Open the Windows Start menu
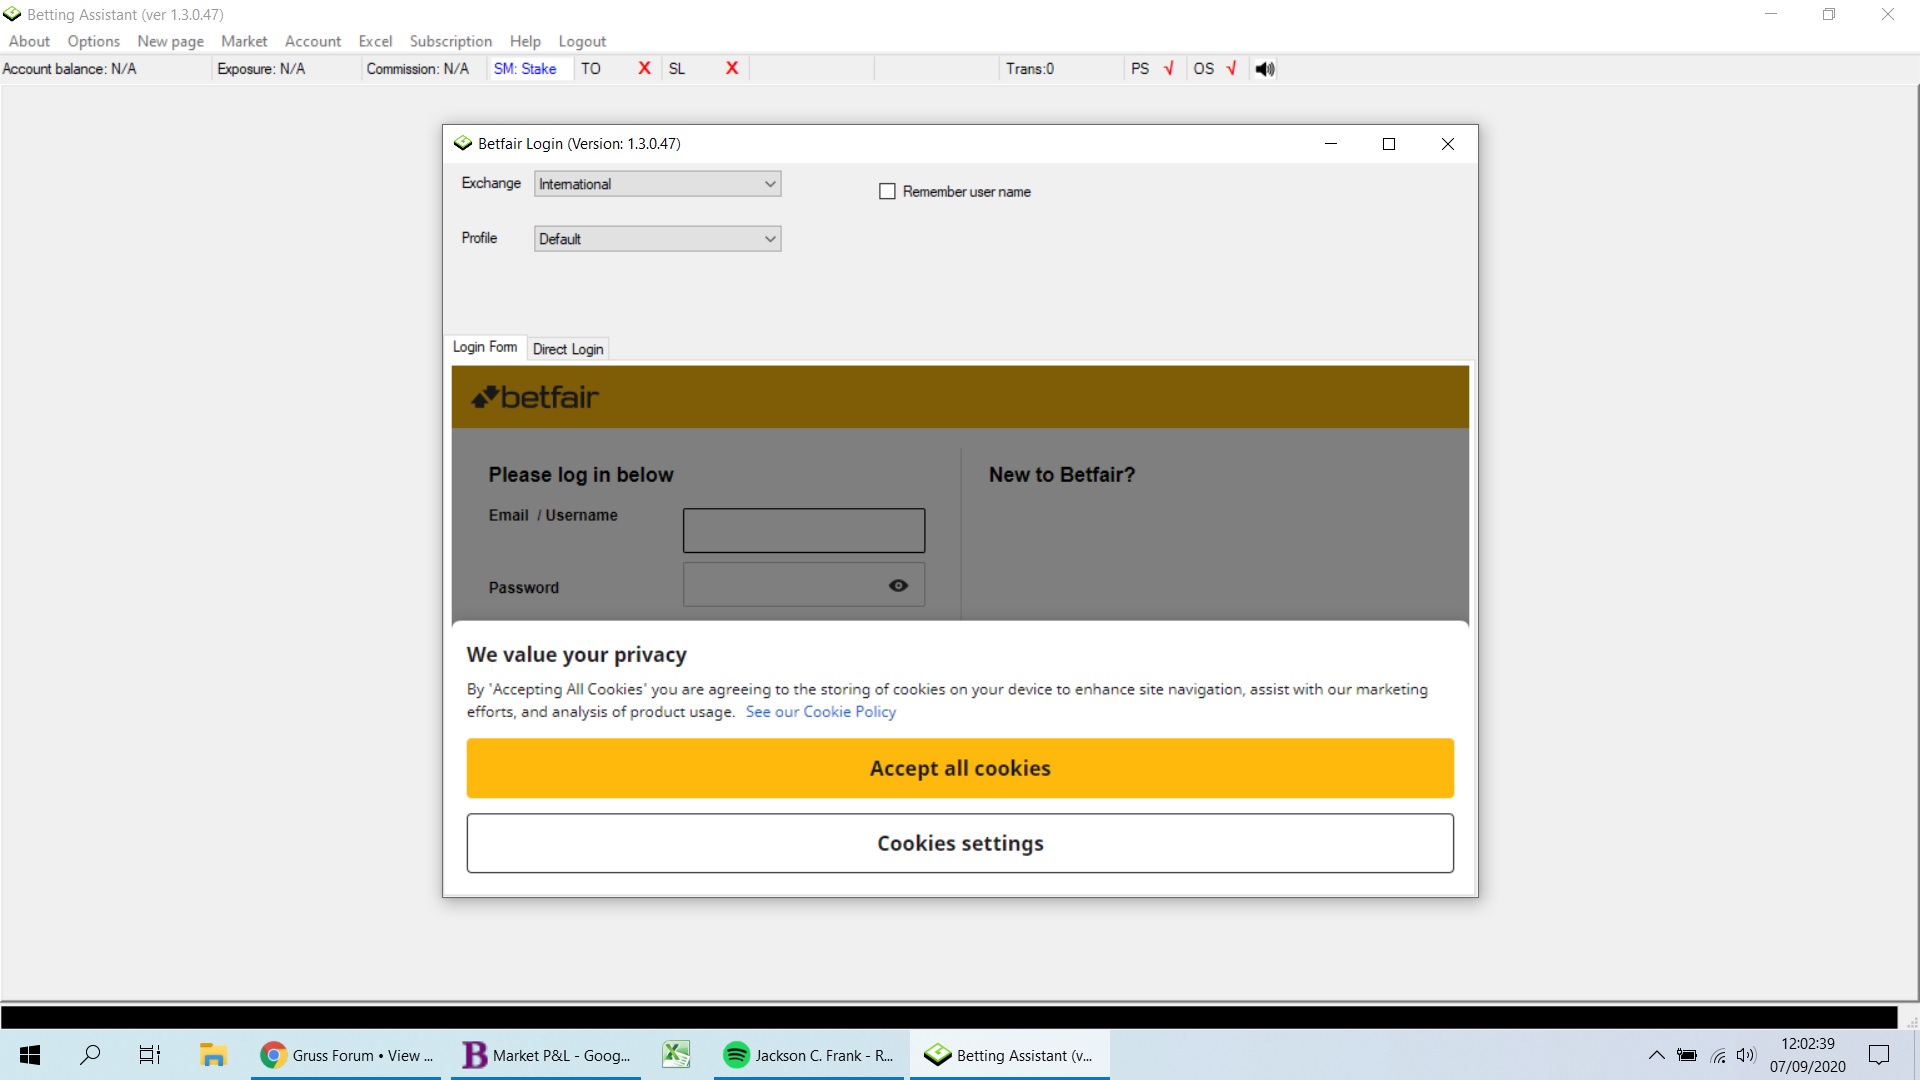1920x1080 pixels. (x=30, y=1055)
